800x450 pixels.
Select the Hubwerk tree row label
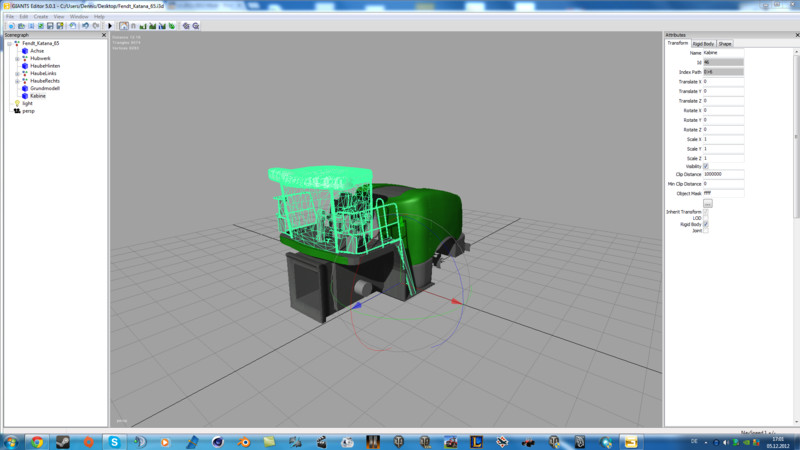40,59
